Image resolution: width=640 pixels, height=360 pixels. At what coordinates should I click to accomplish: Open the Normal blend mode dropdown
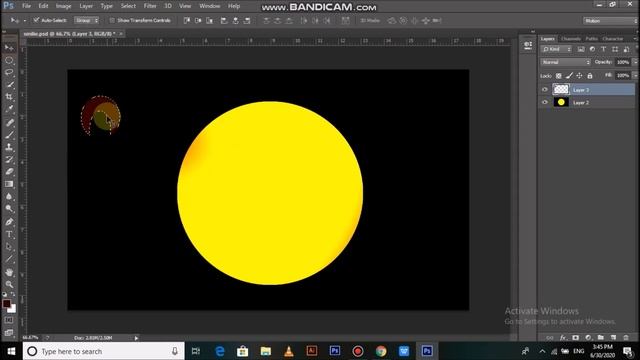click(565, 62)
